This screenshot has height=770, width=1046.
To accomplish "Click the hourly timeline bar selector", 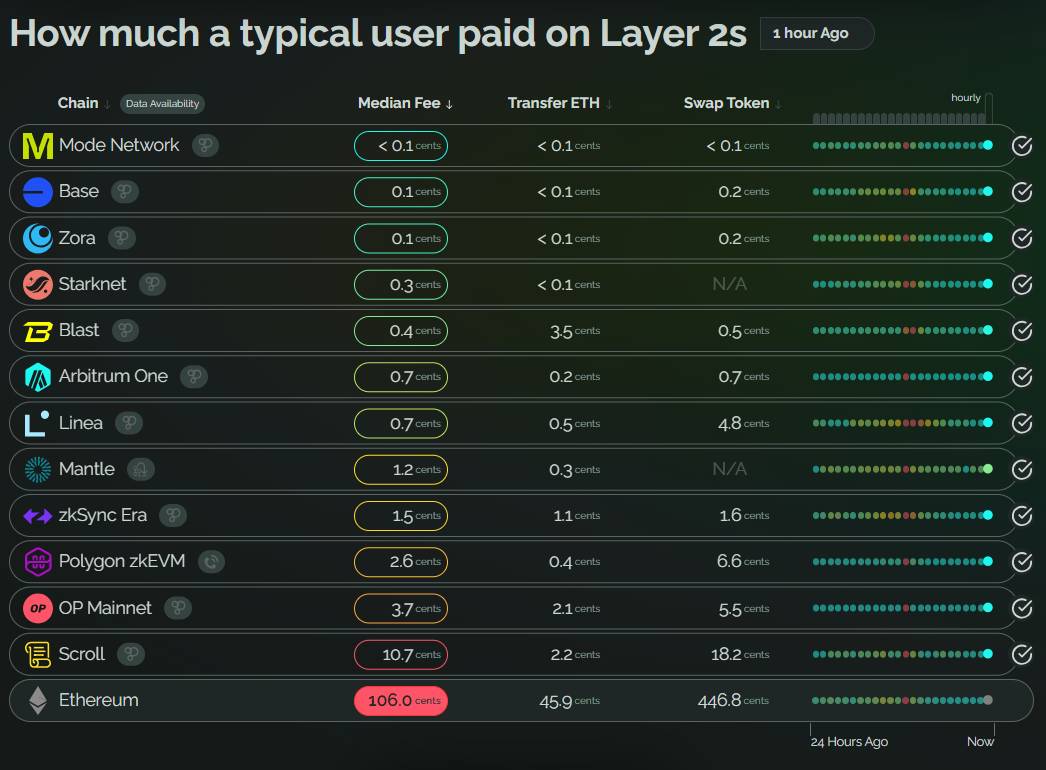I will pyautogui.click(x=989, y=109).
